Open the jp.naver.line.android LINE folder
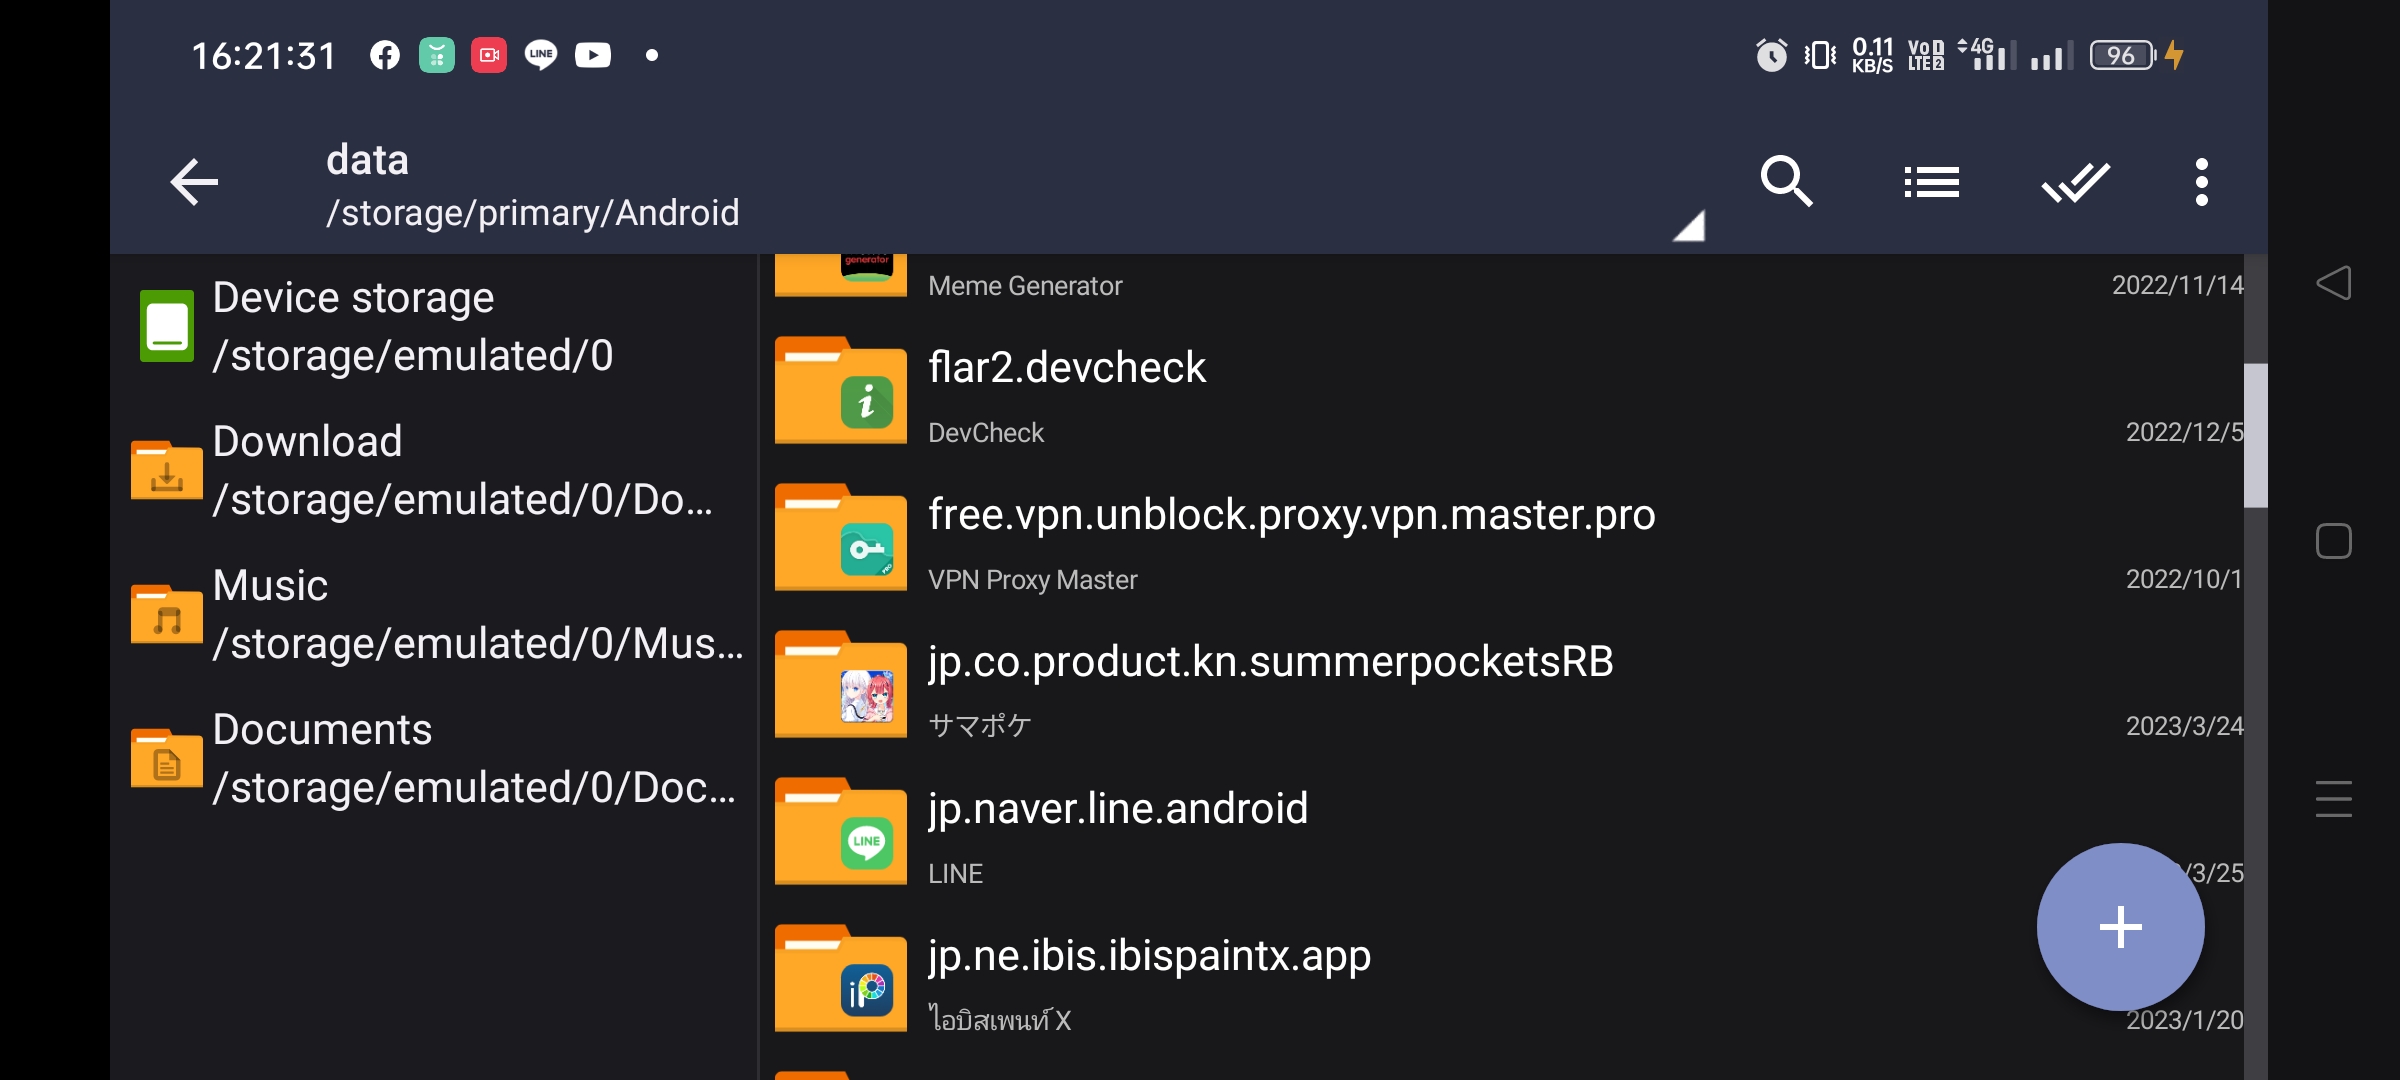2400x1080 pixels. click(x=1118, y=809)
